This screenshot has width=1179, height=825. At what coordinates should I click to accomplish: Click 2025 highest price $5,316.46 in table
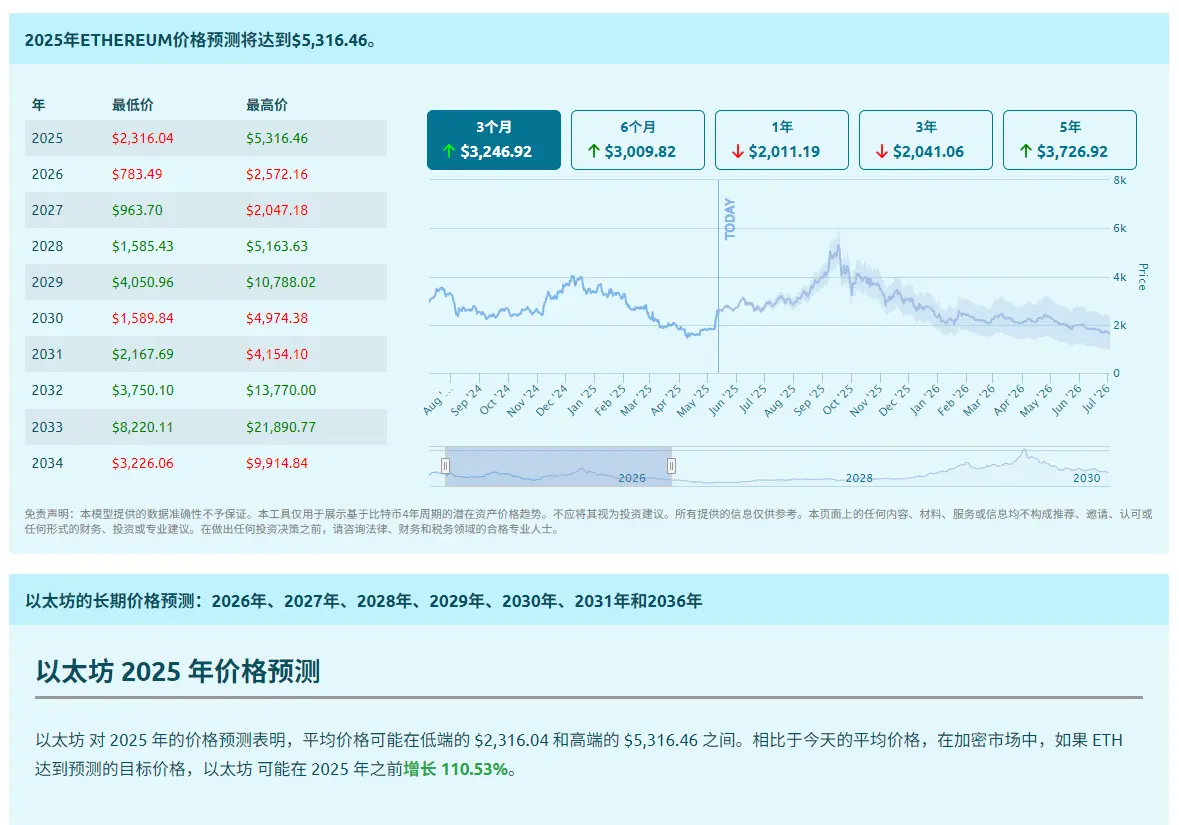(277, 138)
